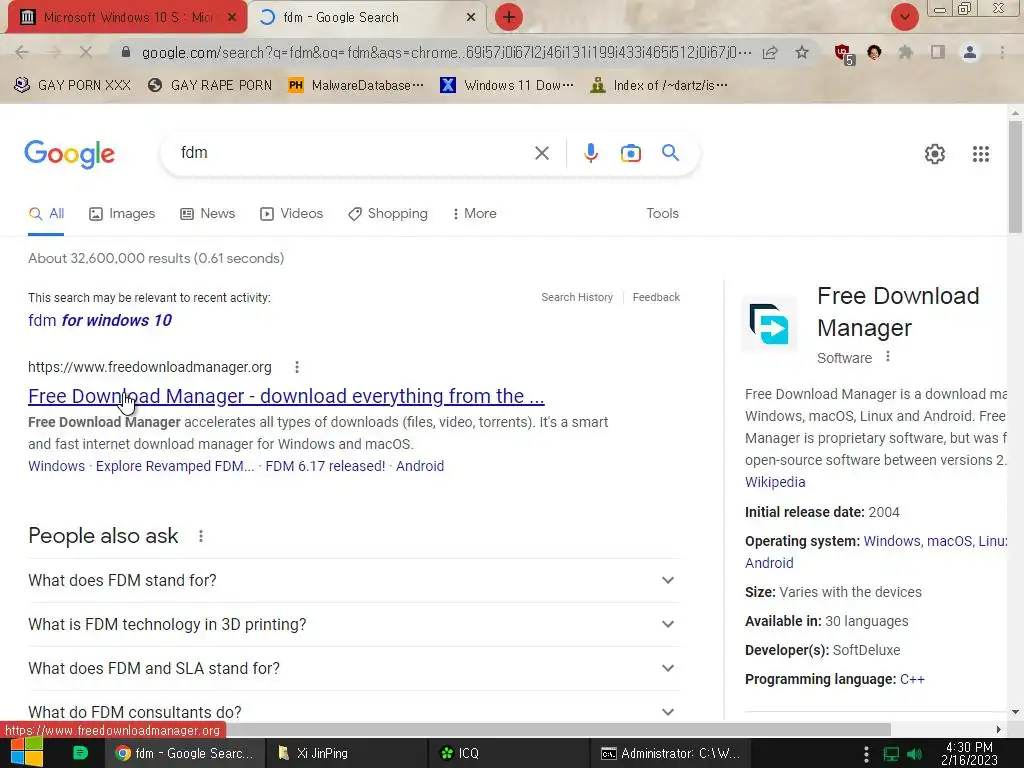Screen dimensions: 1024x768
Task: Open People also ask options menu
Action: (200, 536)
